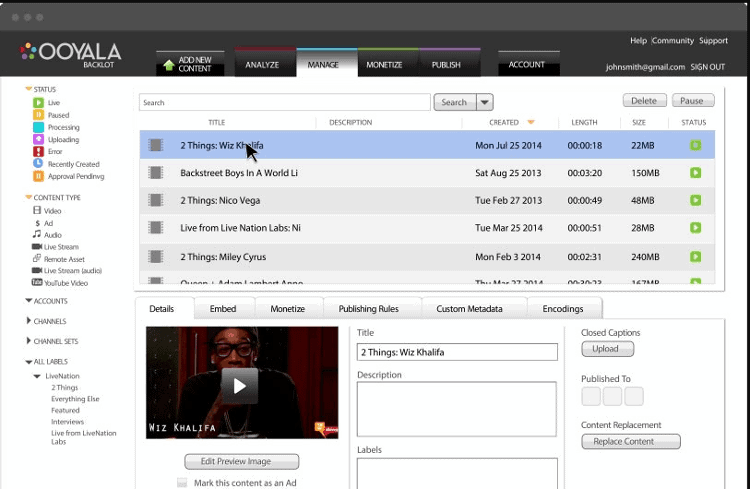Click film icon for Miley Cyrus row
750x489 pixels.
coord(155,256)
